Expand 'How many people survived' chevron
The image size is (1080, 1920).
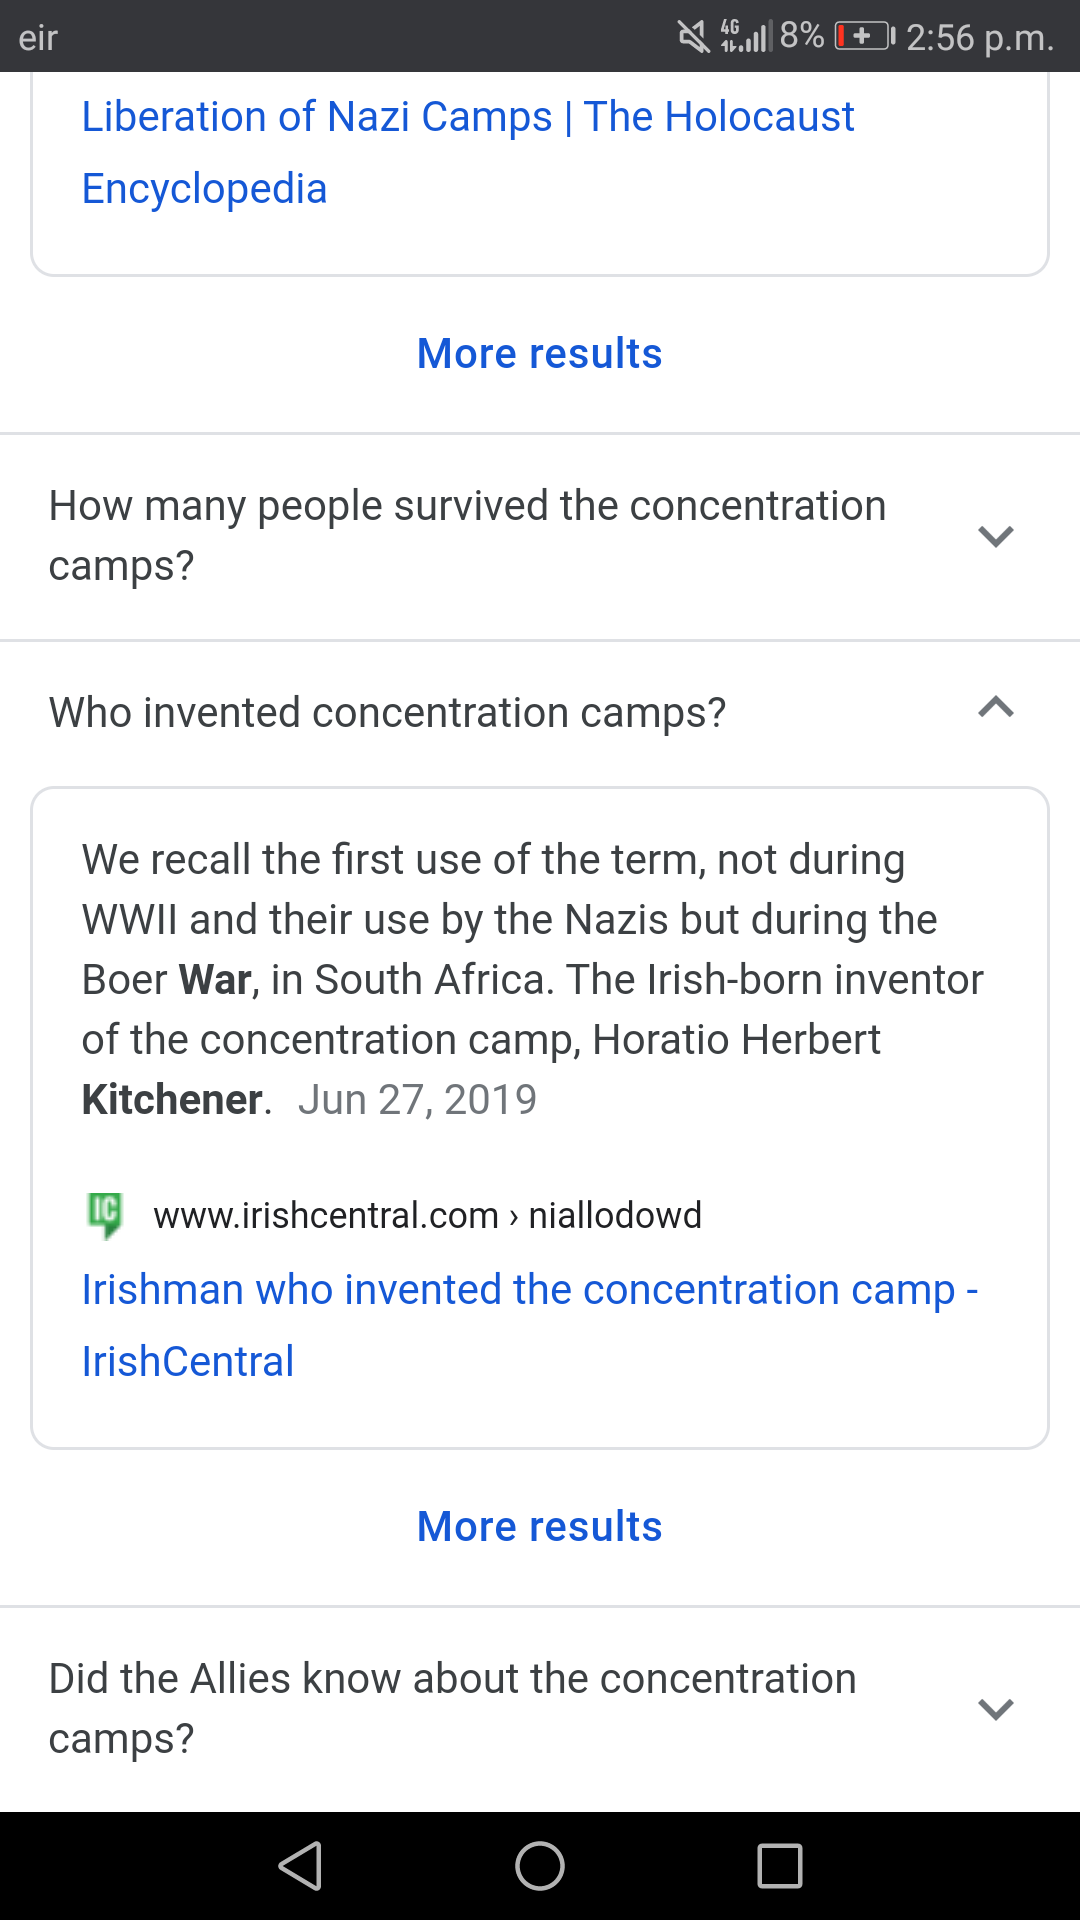[996, 536]
